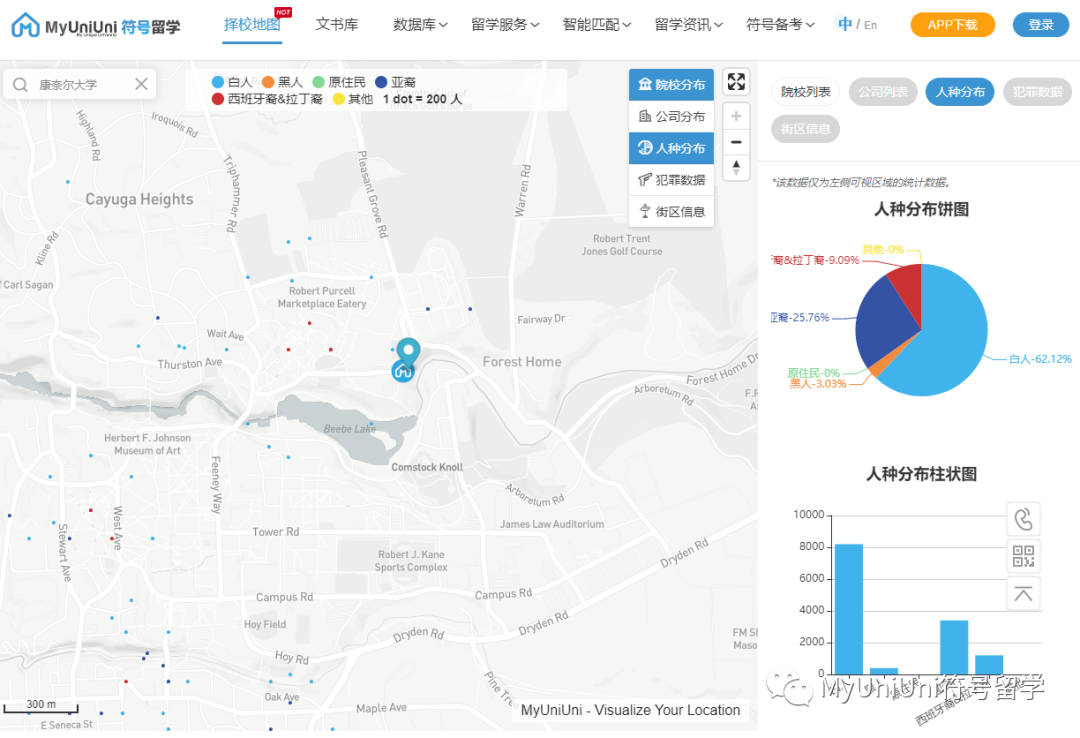The width and height of the screenshot is (1080, 738).
Task: Click the orange APP下载 download button
Action: click(952, 24)
